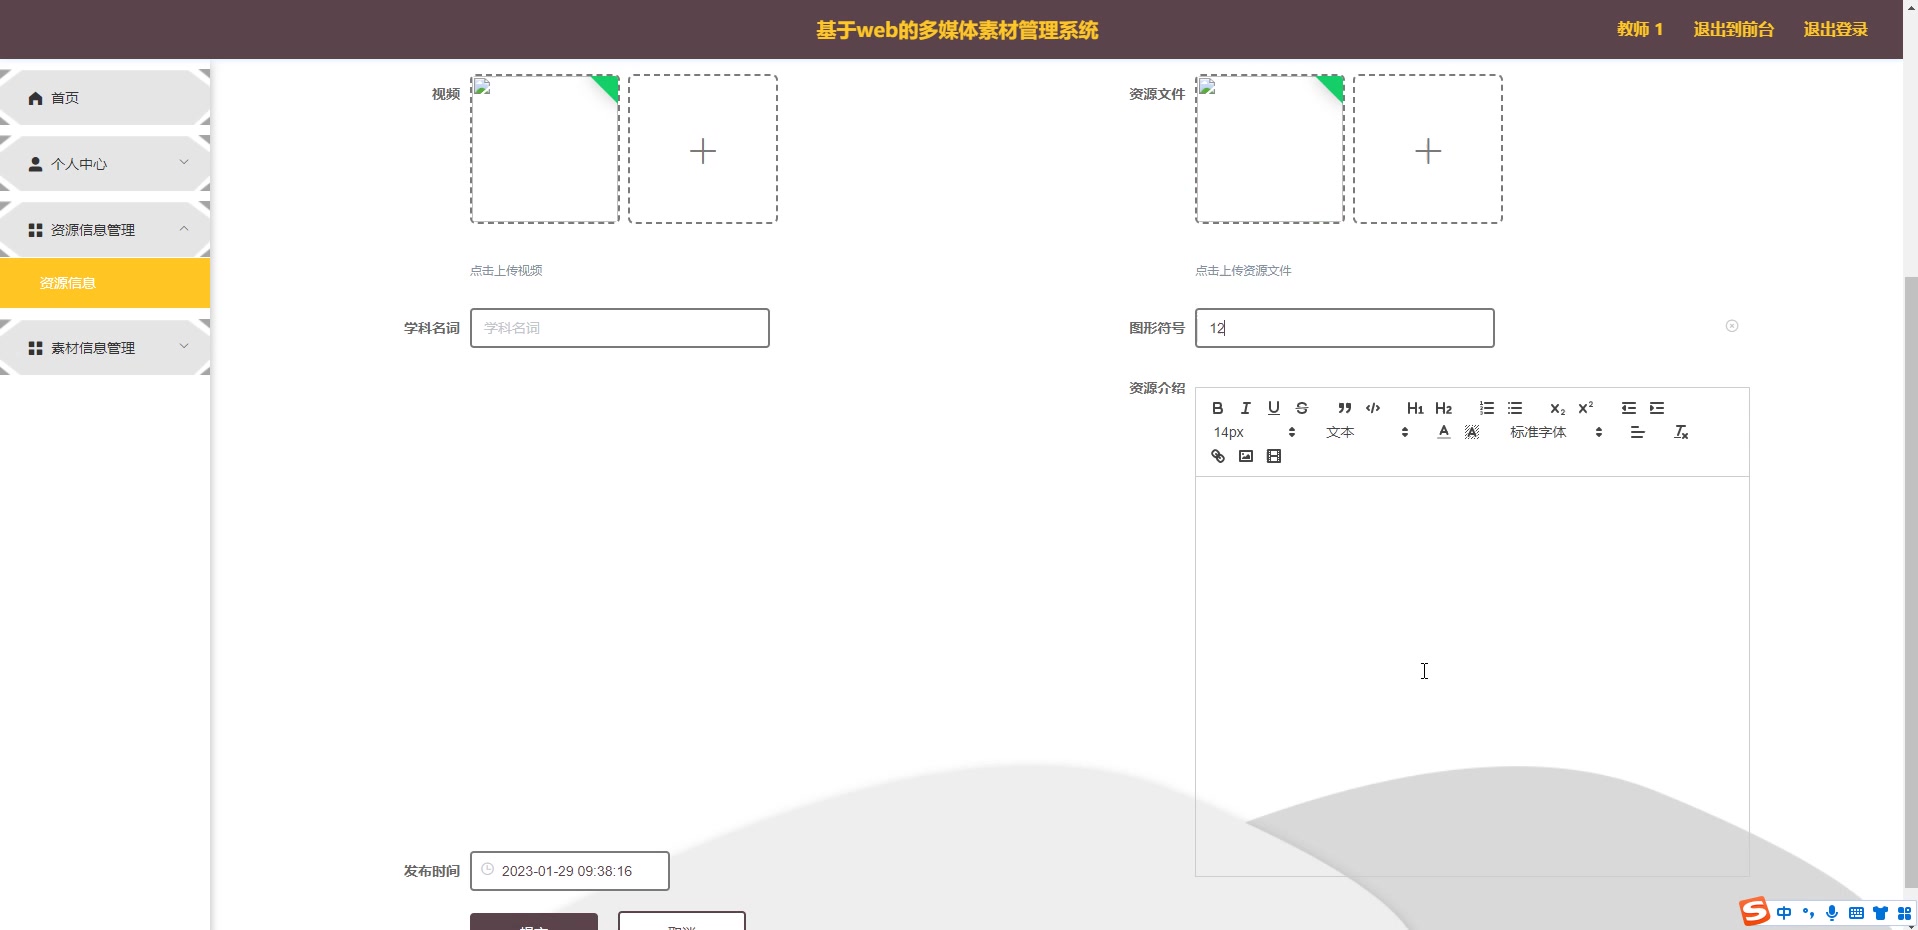Viewport: 1918px width, 930px height.
Task: Toggle italic text formatting
Action: tap(1245, 408)
